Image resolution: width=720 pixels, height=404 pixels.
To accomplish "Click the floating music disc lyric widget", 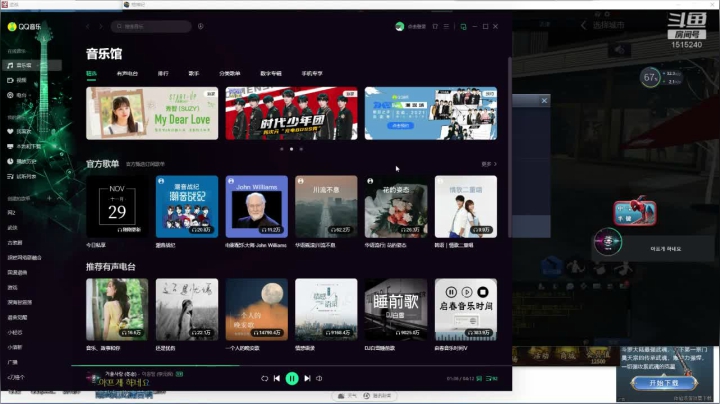I will pyautogui.click(x=608, y=241).
